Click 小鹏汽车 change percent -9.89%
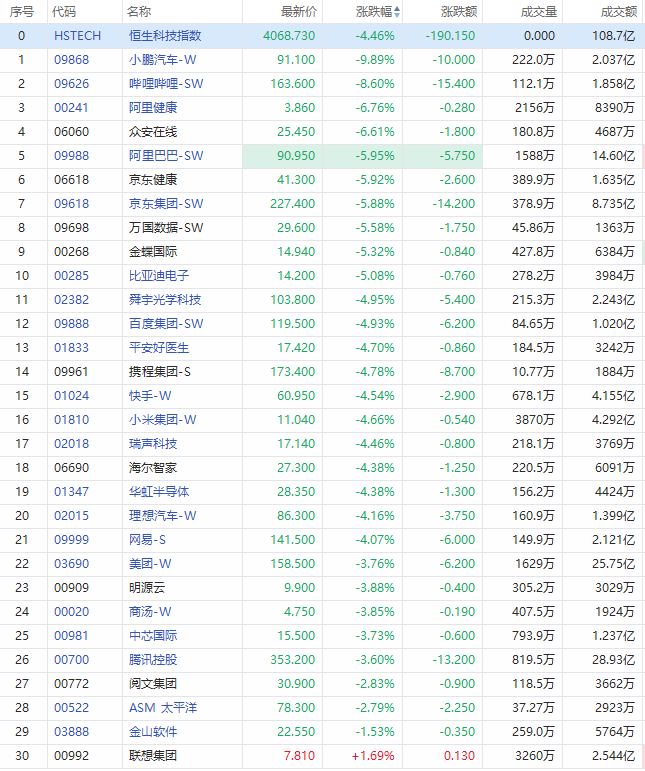 tap(375, 60)
